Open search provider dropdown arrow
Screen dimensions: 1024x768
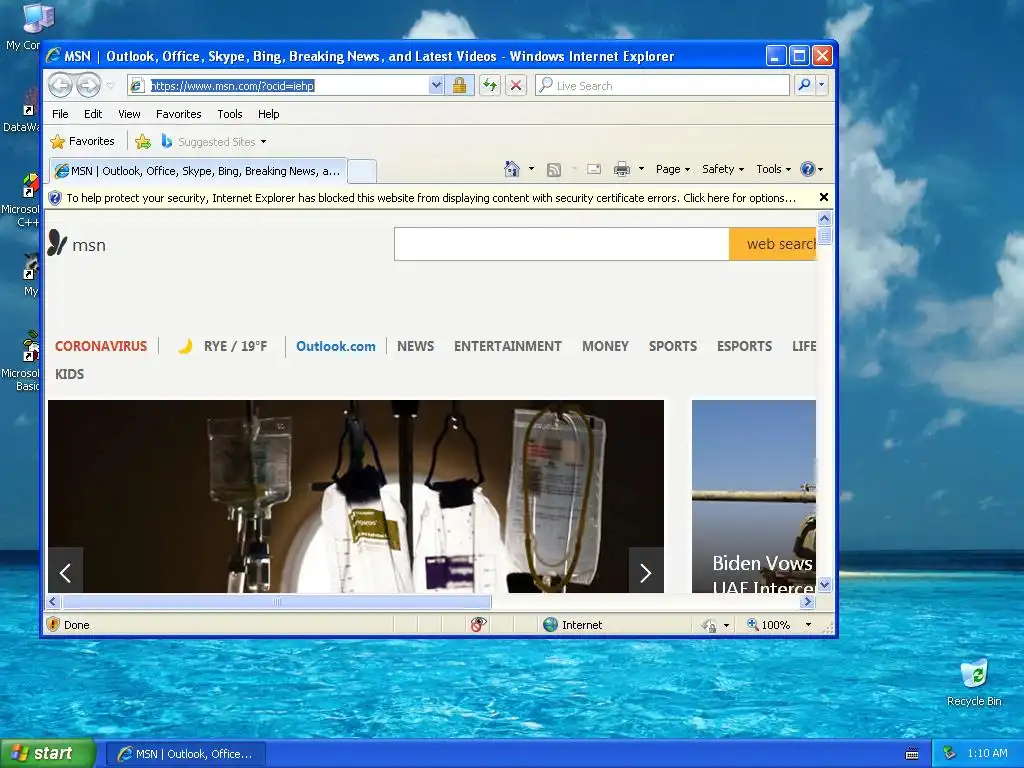(x=822, y=85)
